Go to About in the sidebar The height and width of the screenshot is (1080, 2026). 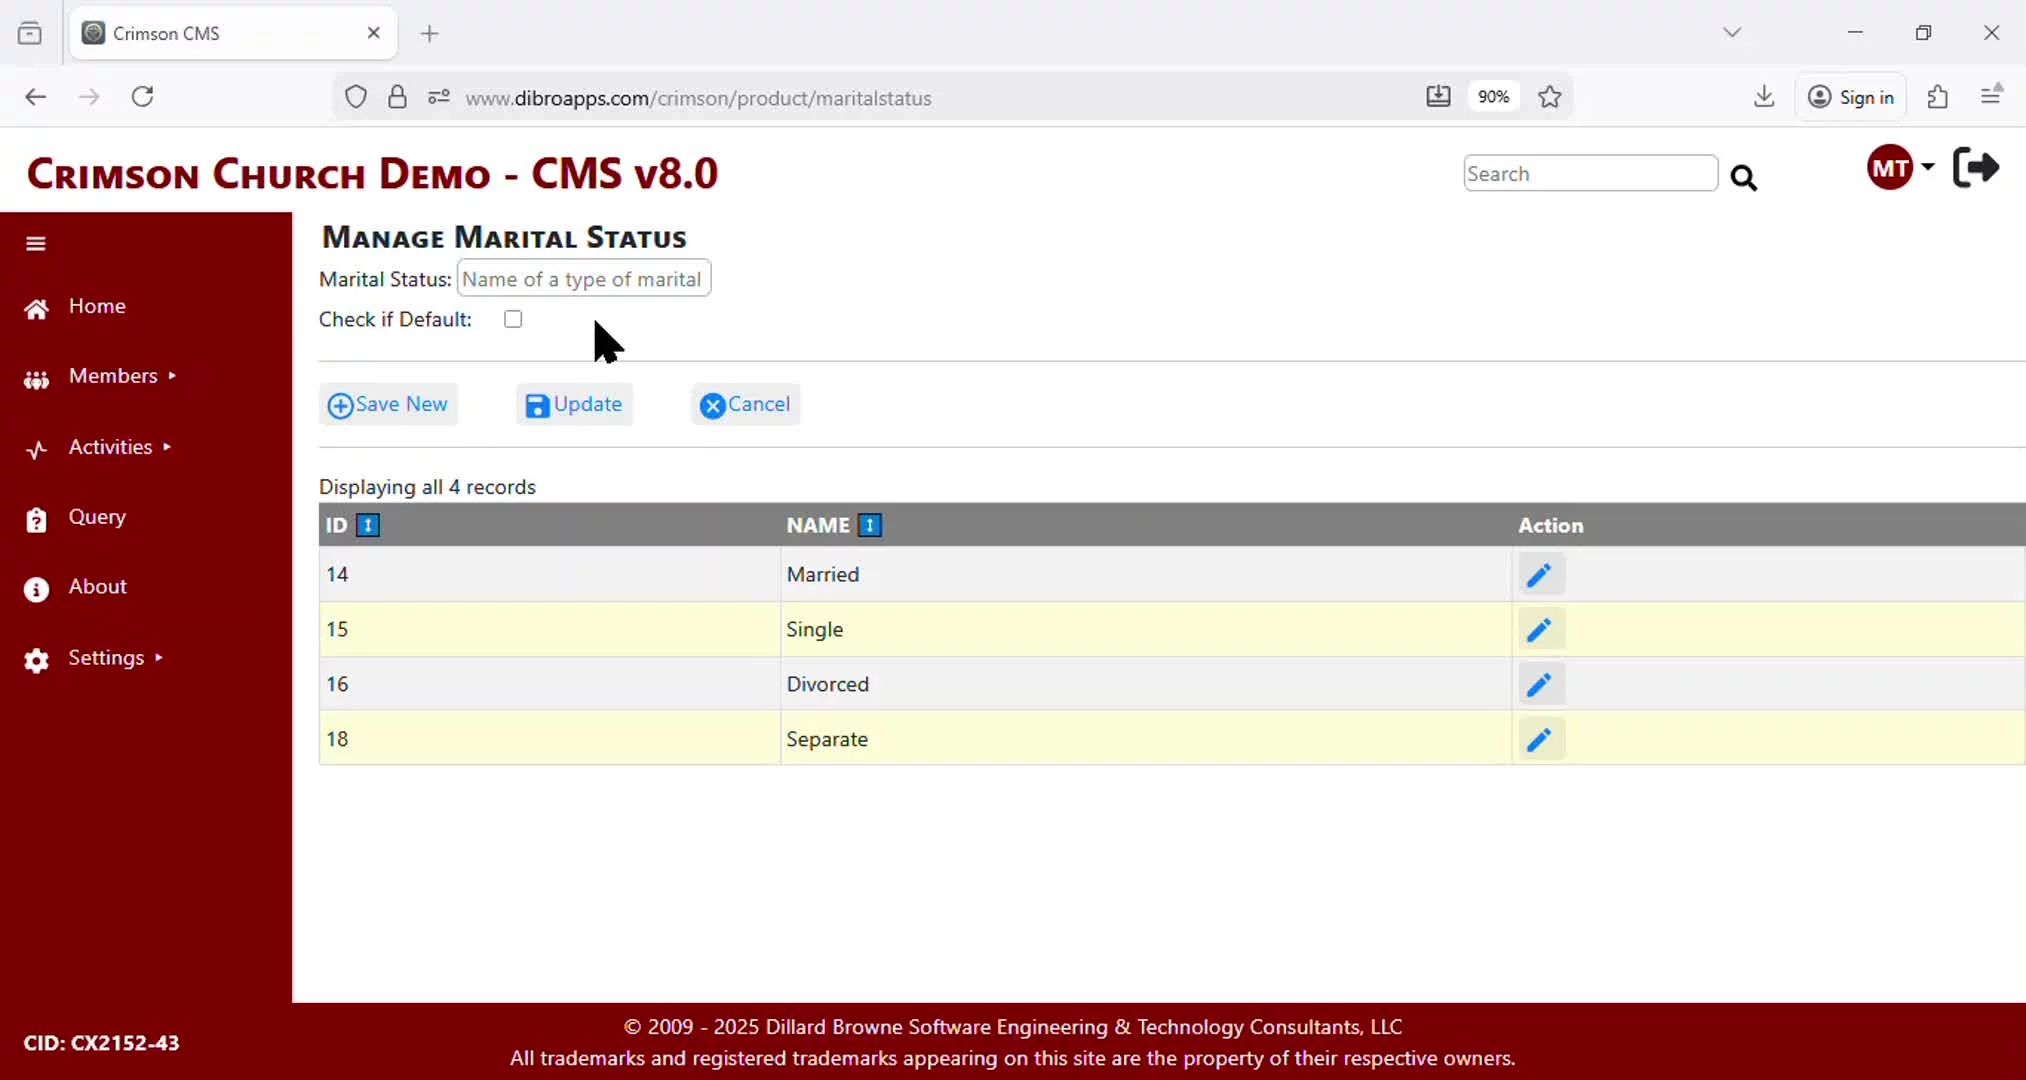coord(97,587)
